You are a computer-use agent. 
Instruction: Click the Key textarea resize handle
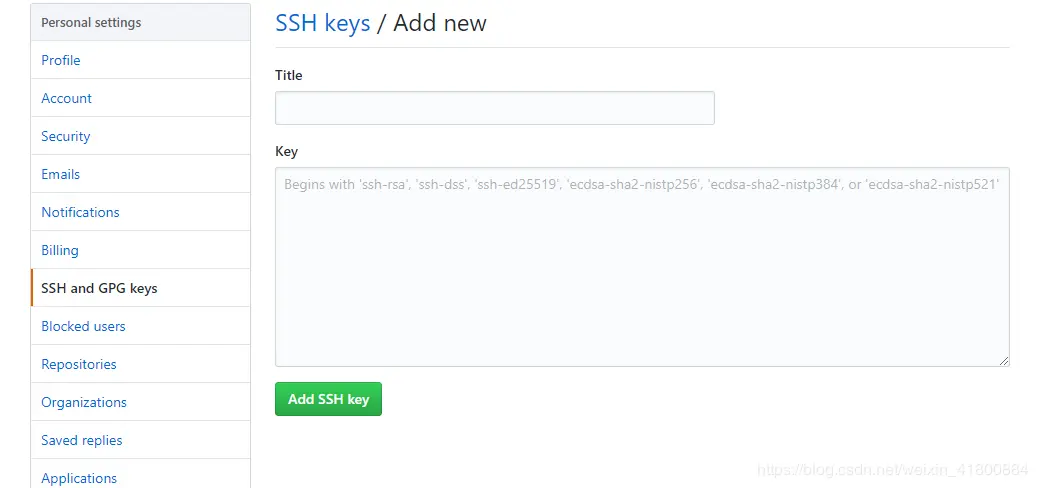[1004, 361]
